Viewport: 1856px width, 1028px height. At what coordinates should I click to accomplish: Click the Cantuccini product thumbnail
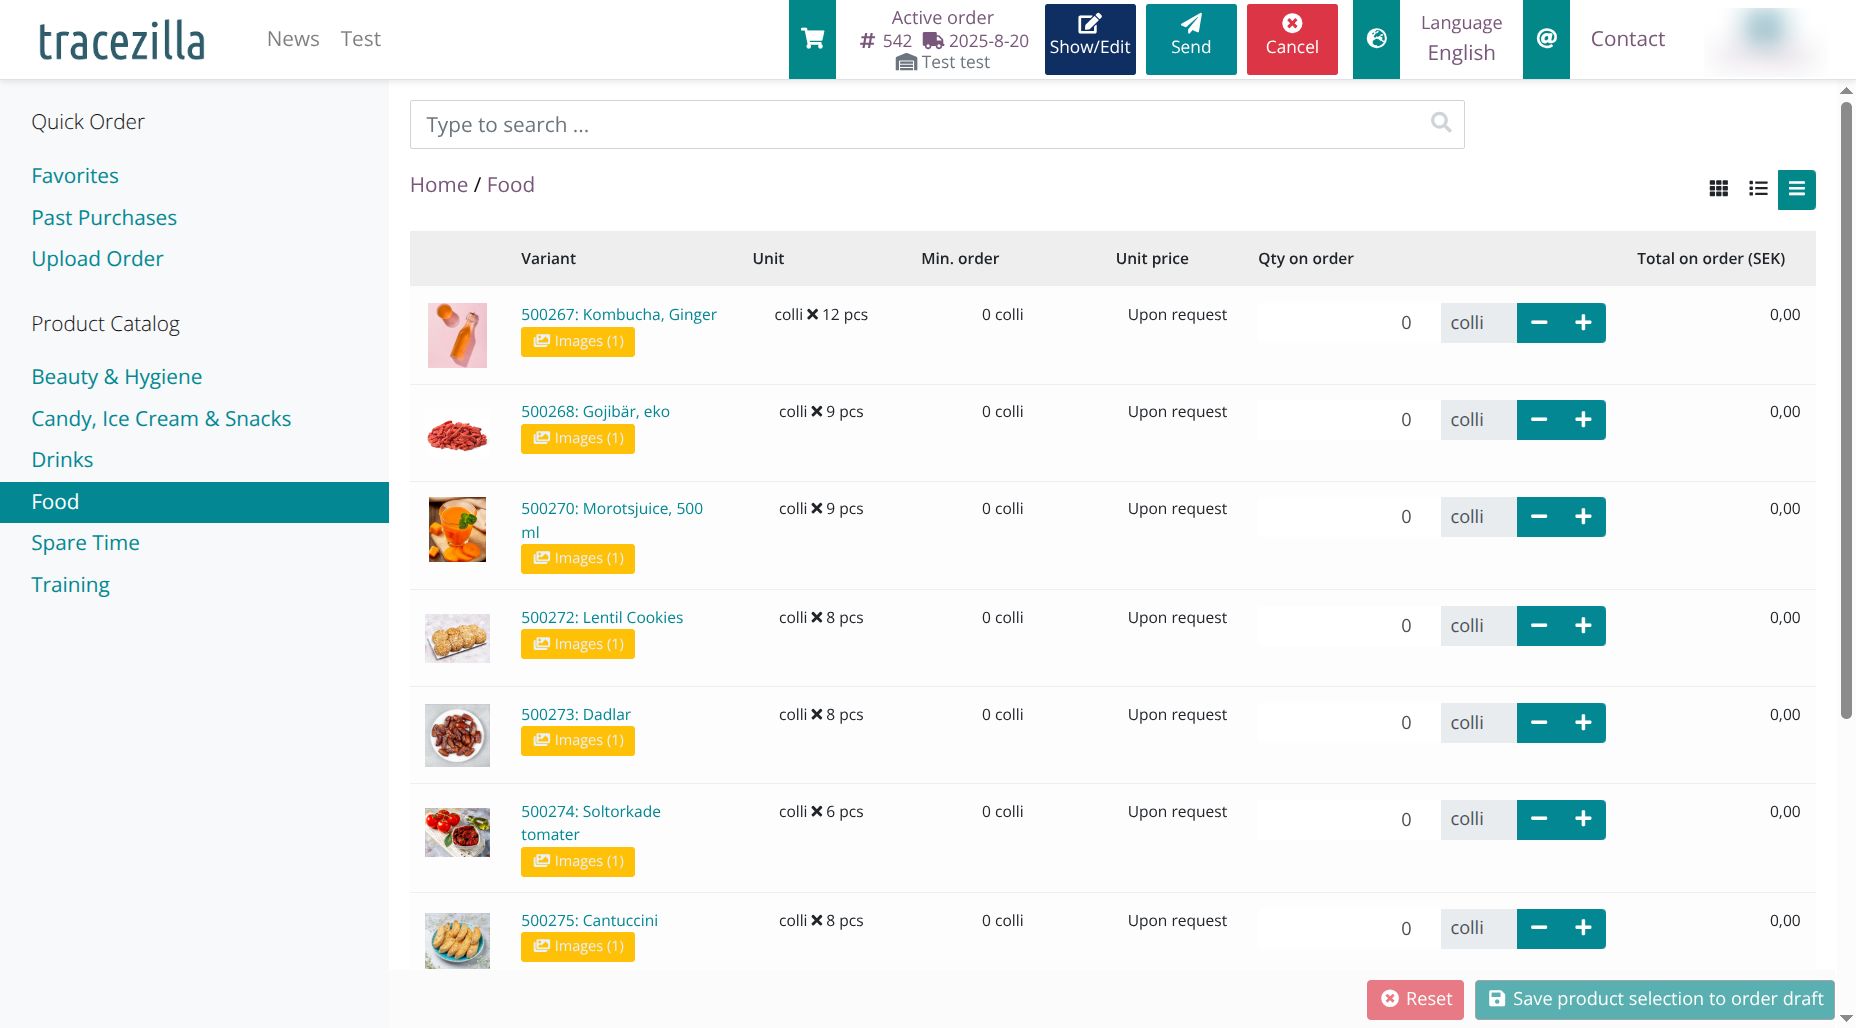pyautogui.click(x=457, y=940)
